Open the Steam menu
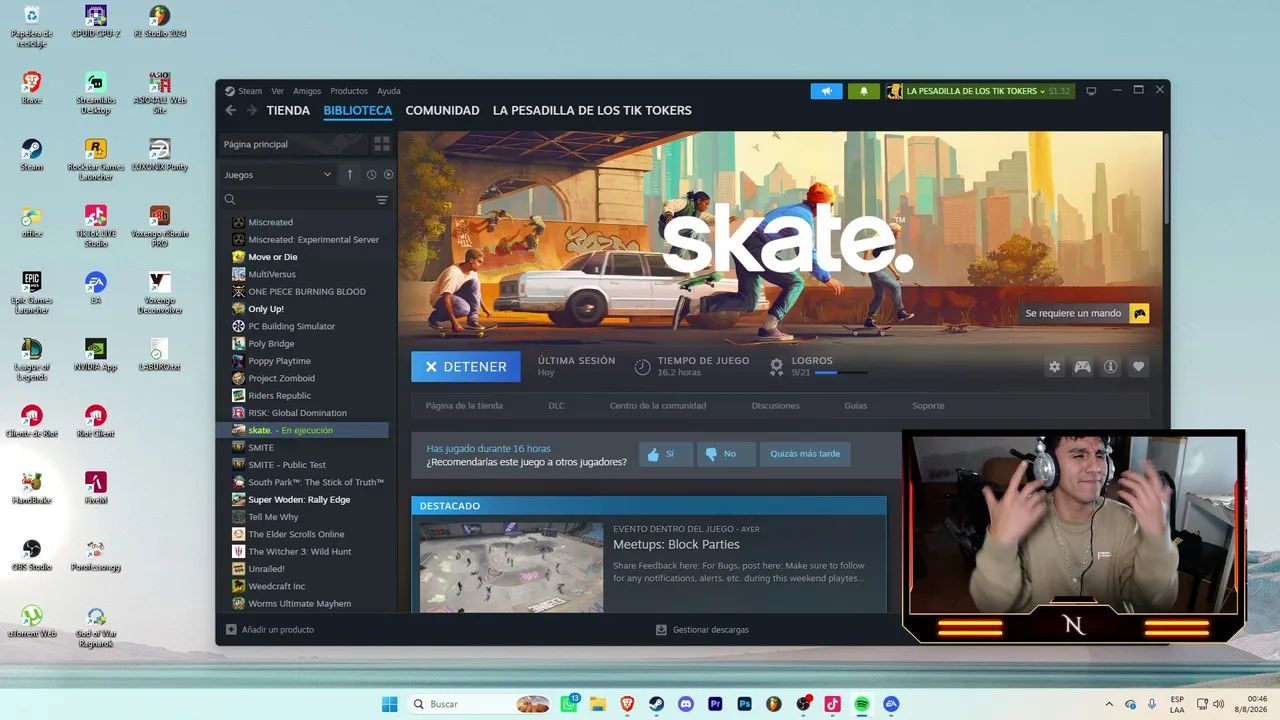This screenshot has width=1280, height=720. coord(250,91)
